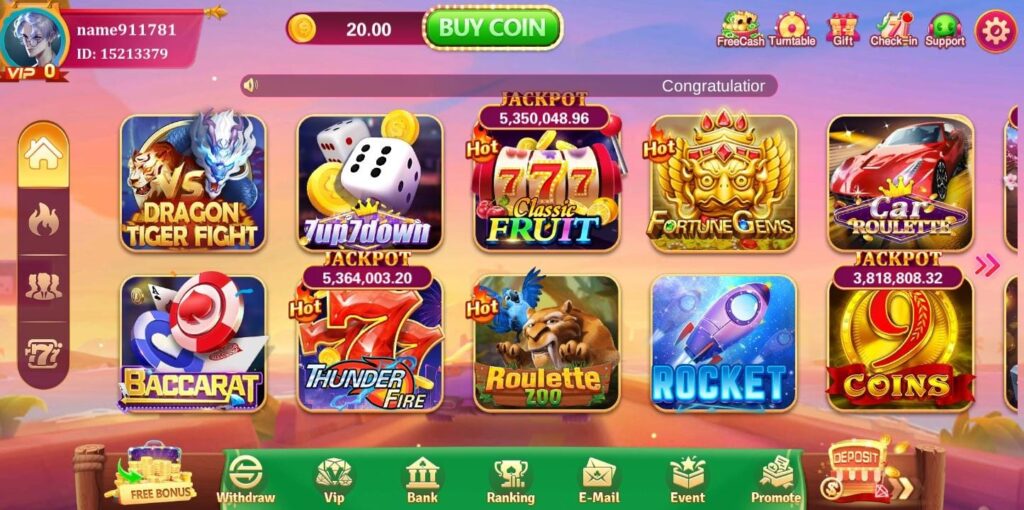Open multiplayer games sidebar icon

[x=43, y=287]
